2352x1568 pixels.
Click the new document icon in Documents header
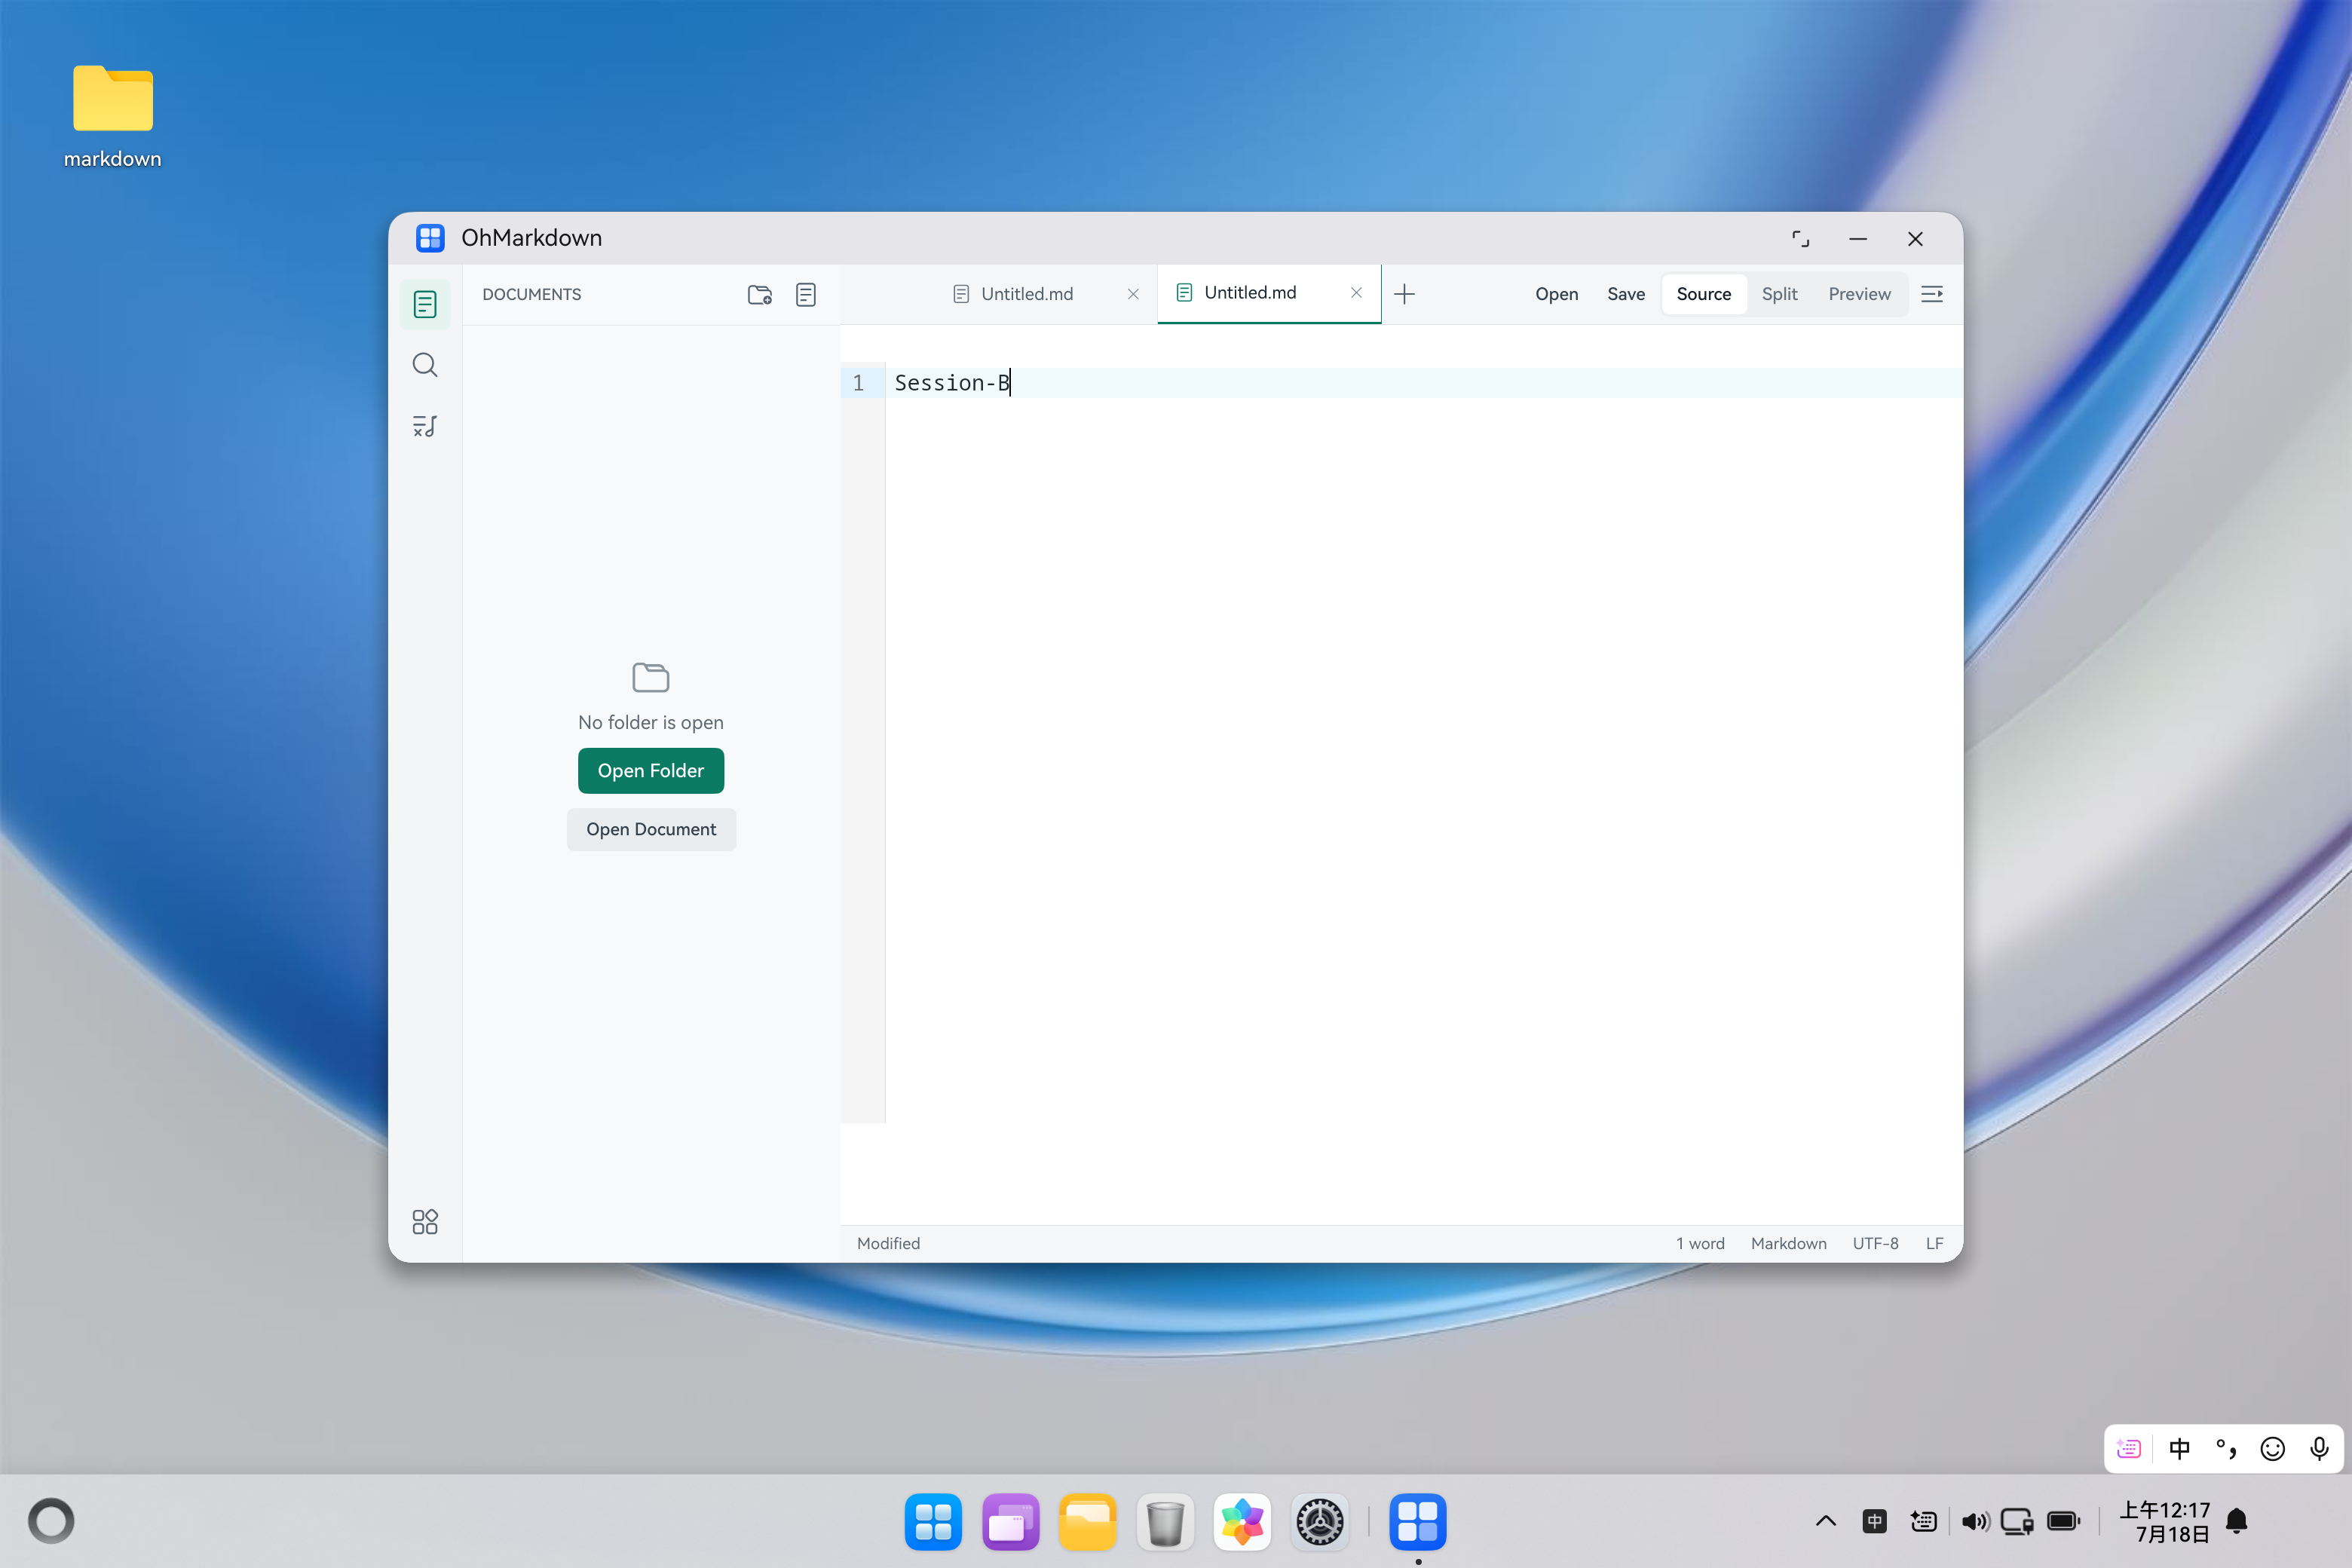click(806, 294)
